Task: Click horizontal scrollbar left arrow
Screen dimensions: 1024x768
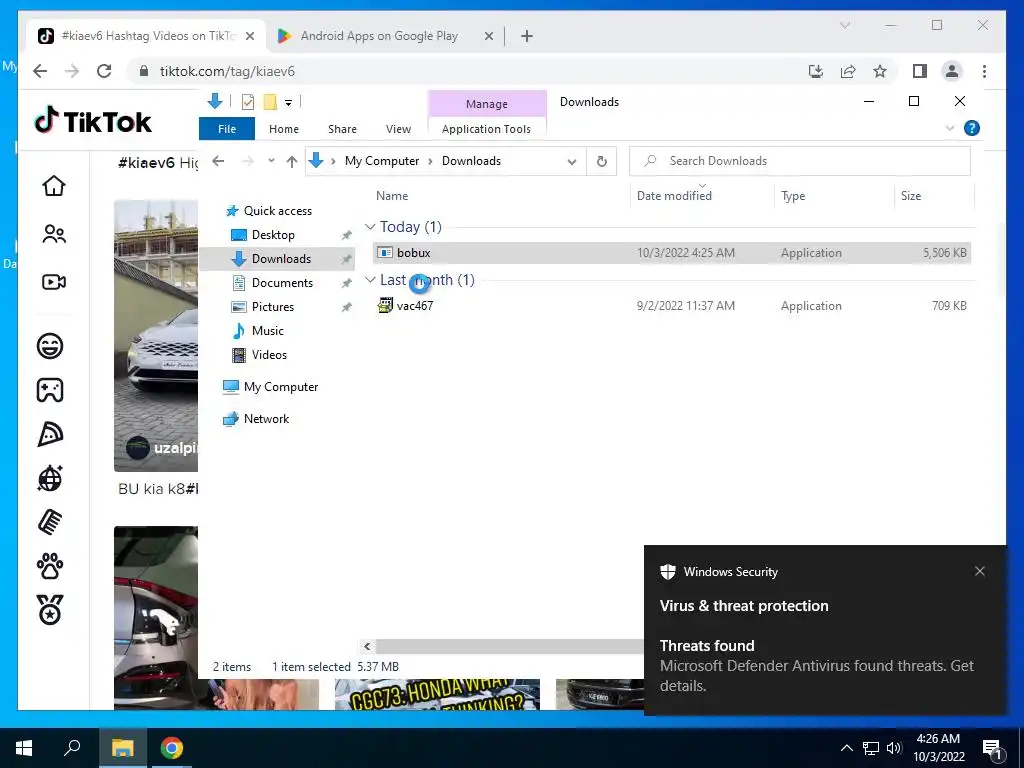Action: click(x=367, y=647)
